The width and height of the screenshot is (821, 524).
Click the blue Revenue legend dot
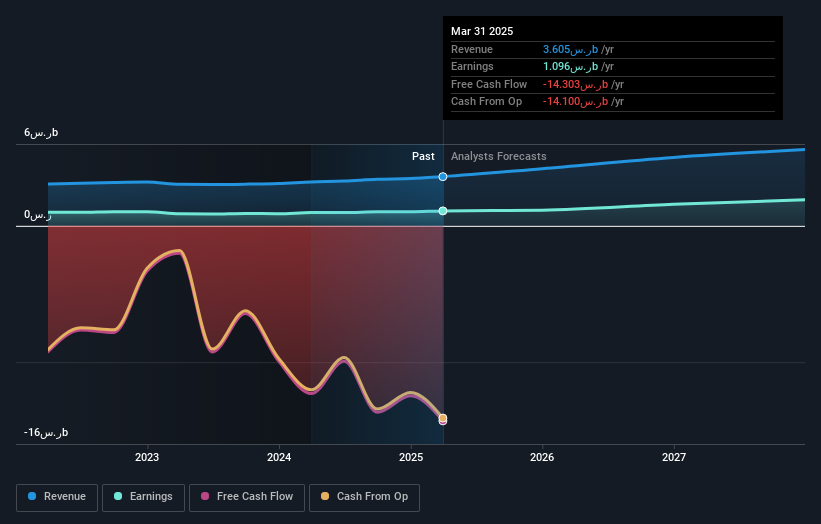tap(32, 496)
